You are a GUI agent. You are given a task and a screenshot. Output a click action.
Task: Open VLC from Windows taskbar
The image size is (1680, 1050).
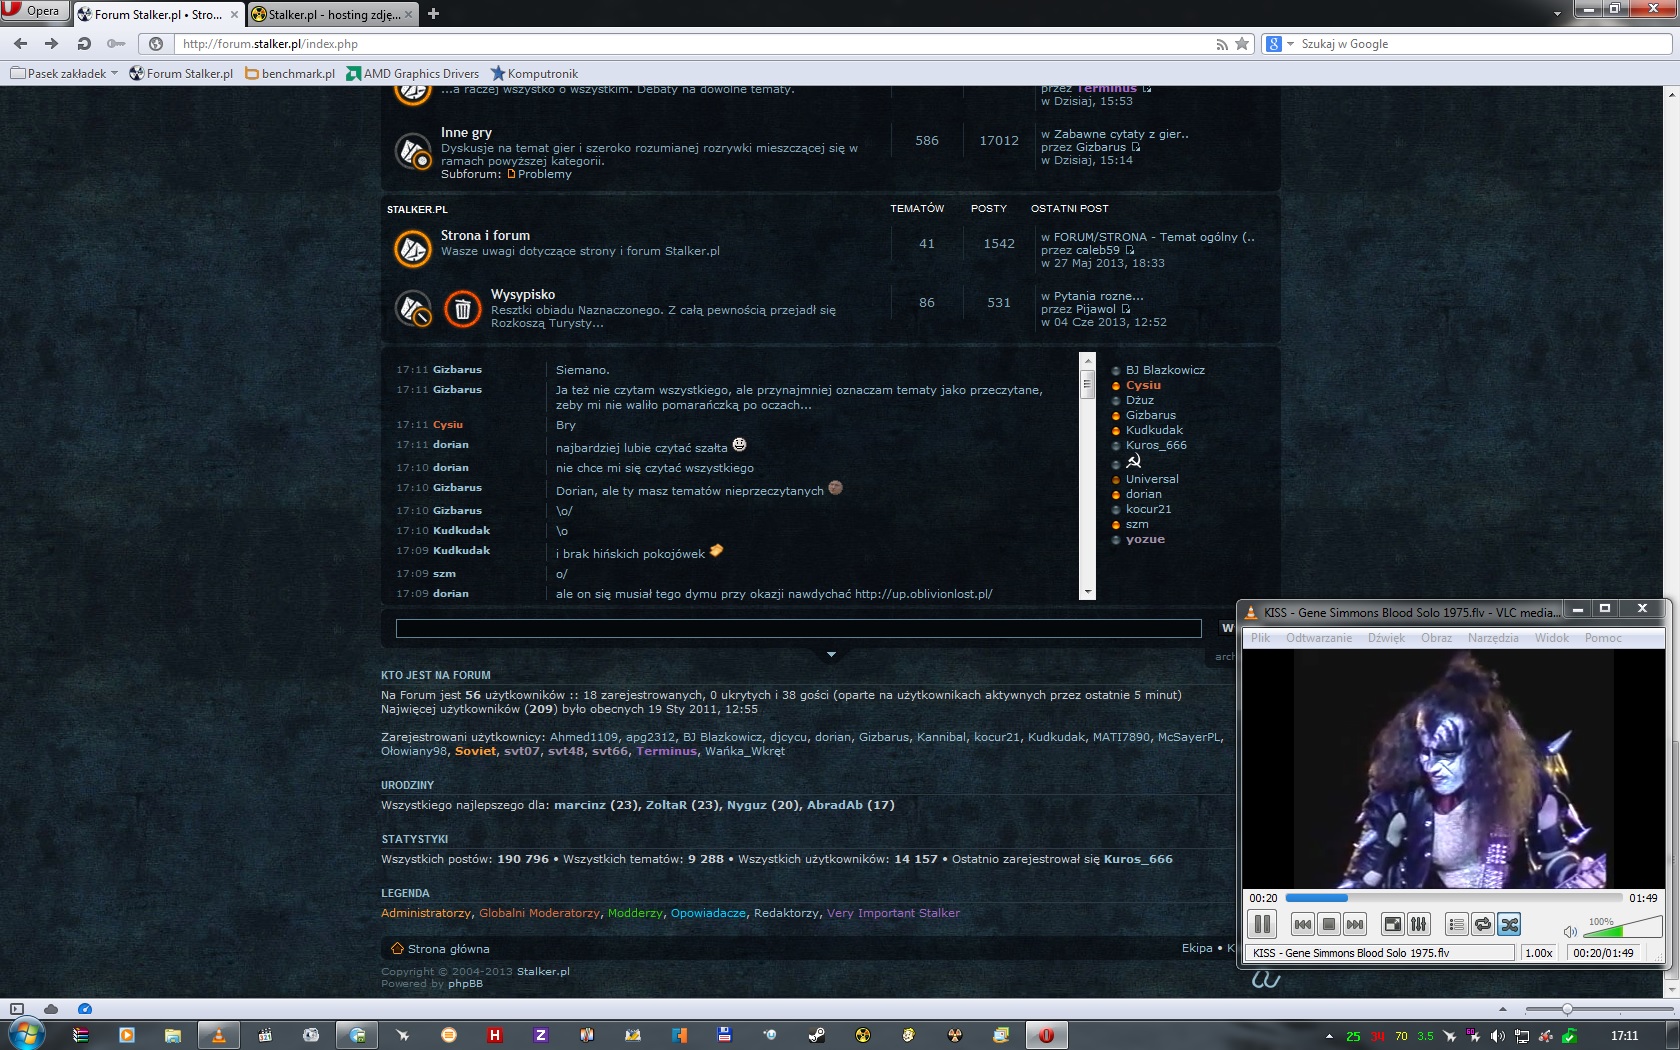tap(219, 1035)
